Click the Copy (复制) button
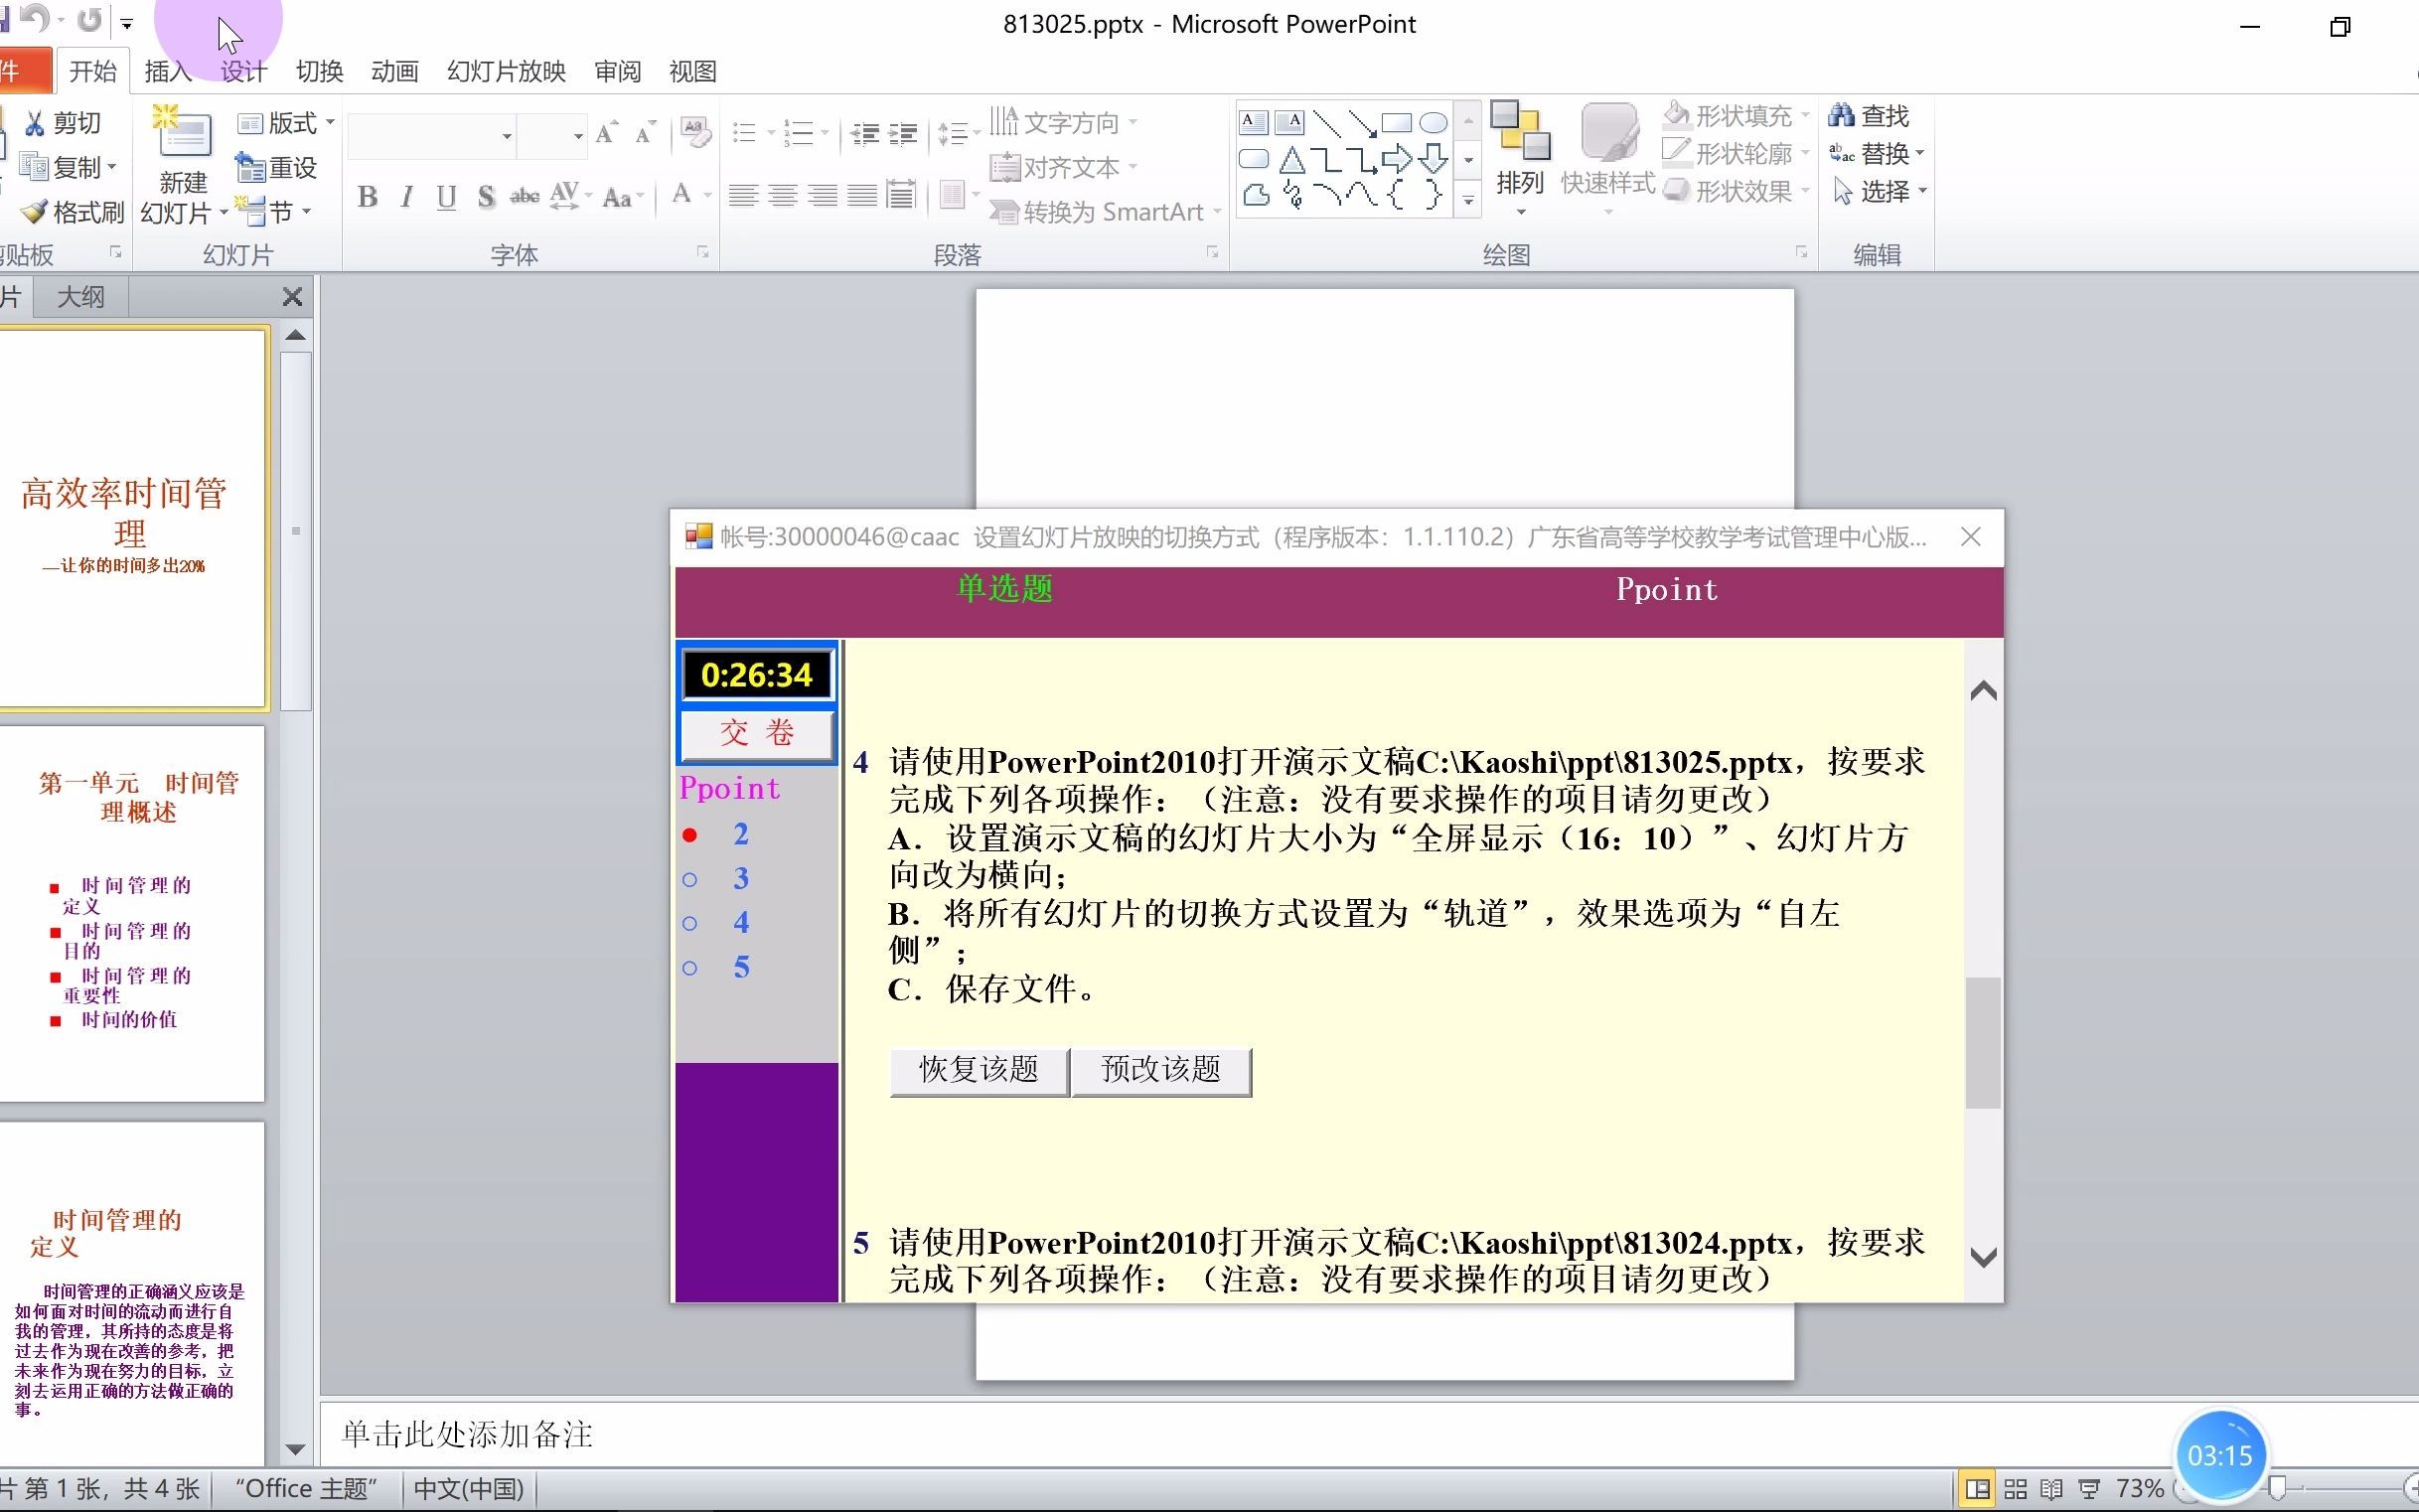 tap(68, 167)
